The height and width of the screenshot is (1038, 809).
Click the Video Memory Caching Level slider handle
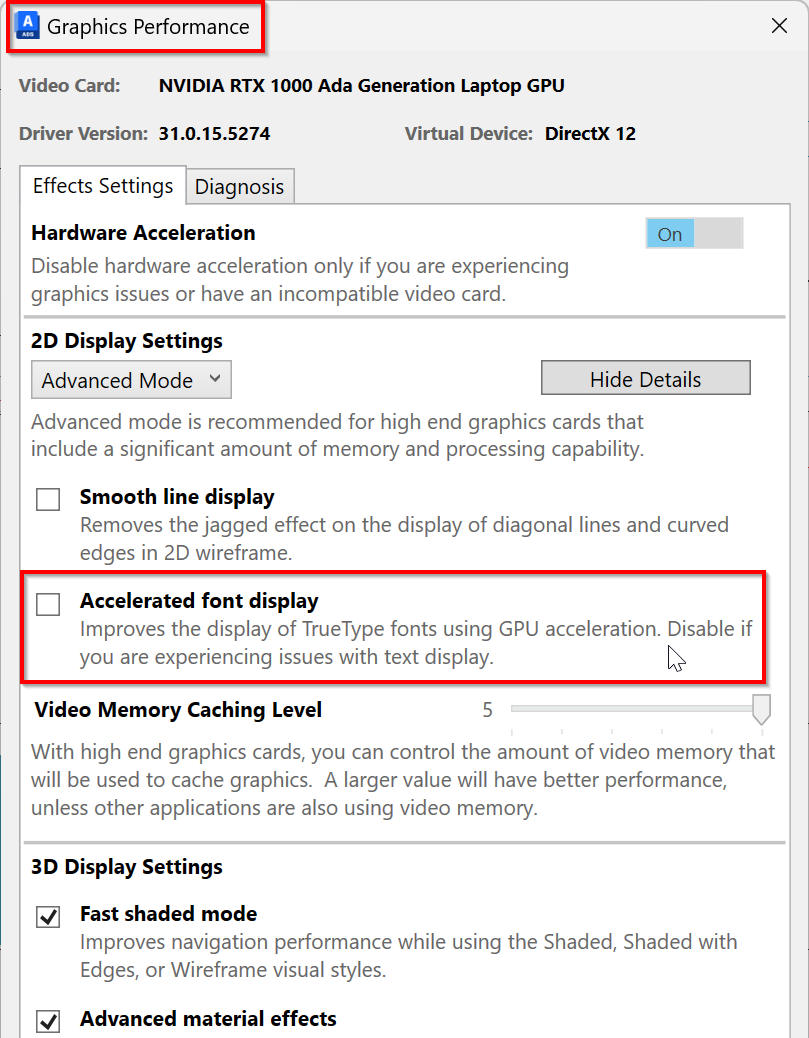(761, 710)
